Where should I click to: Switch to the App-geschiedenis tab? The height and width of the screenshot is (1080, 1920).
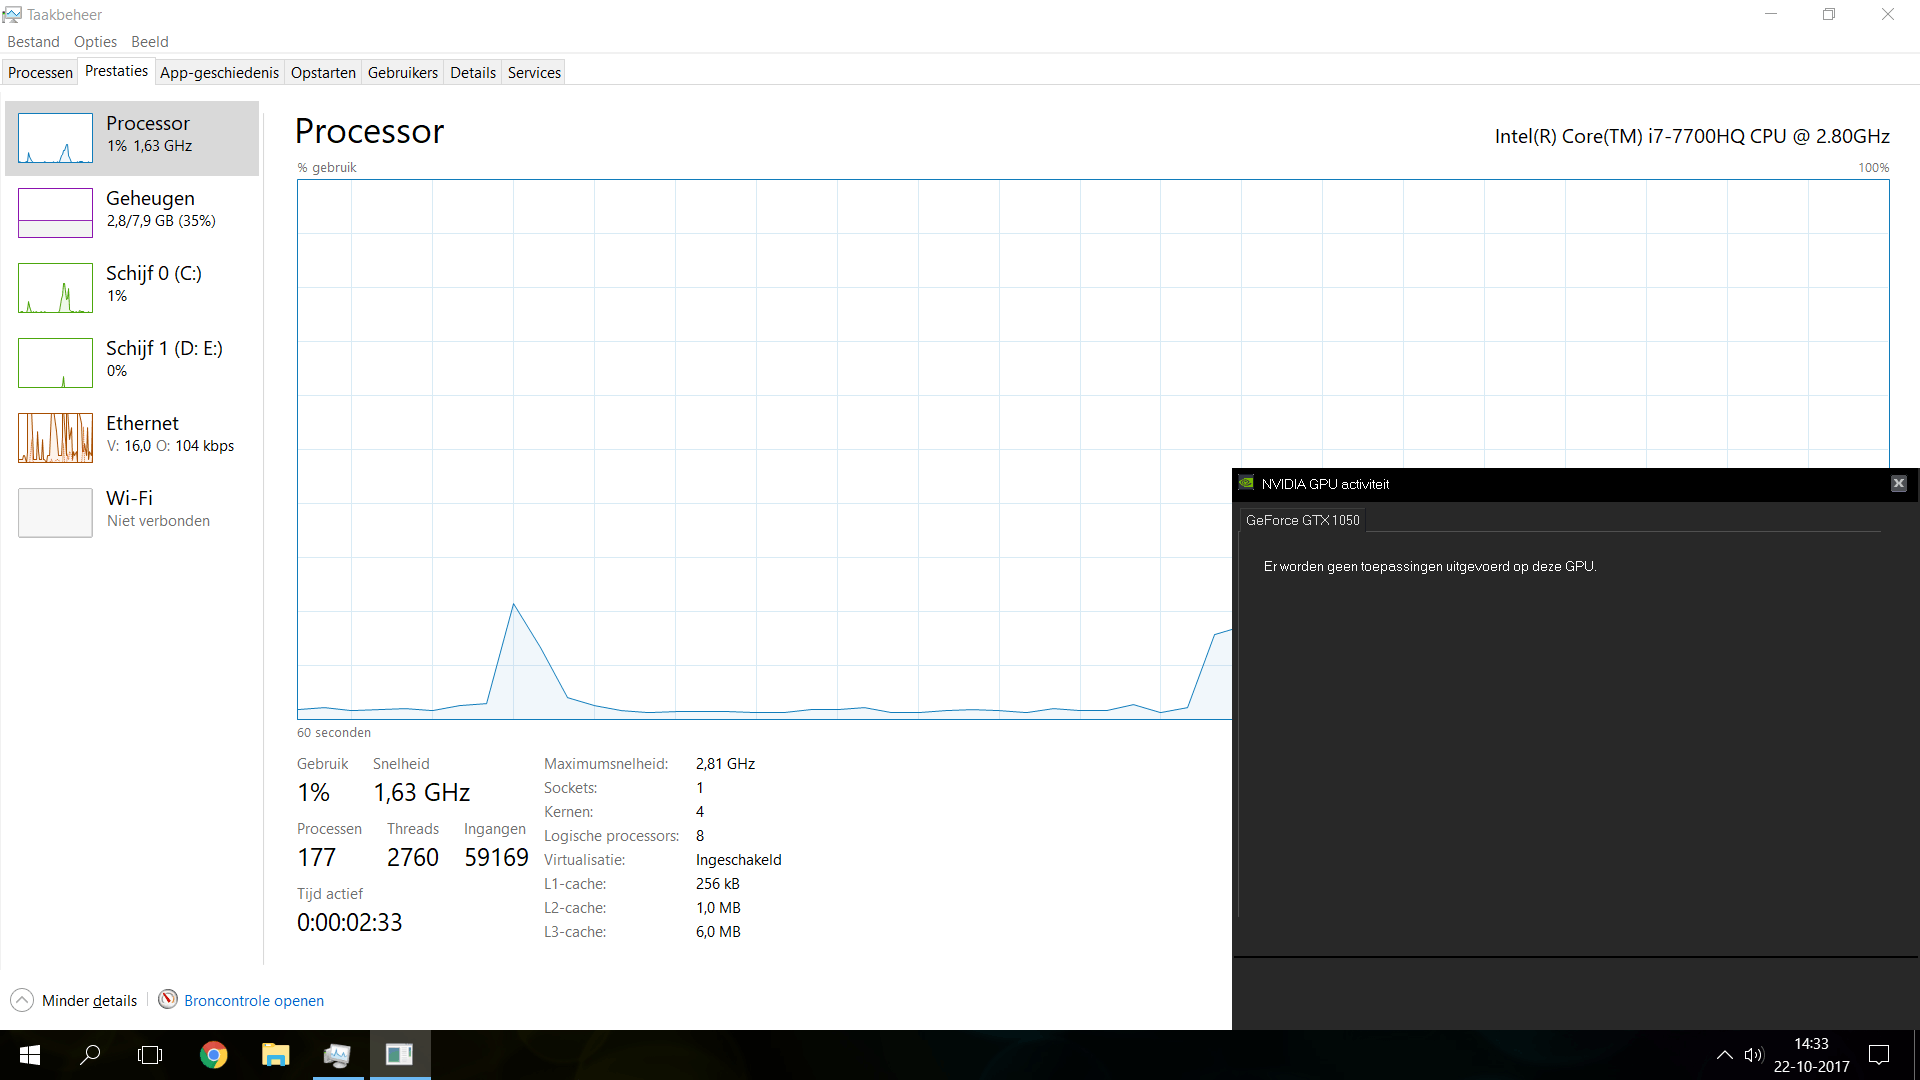coord(219,72)
